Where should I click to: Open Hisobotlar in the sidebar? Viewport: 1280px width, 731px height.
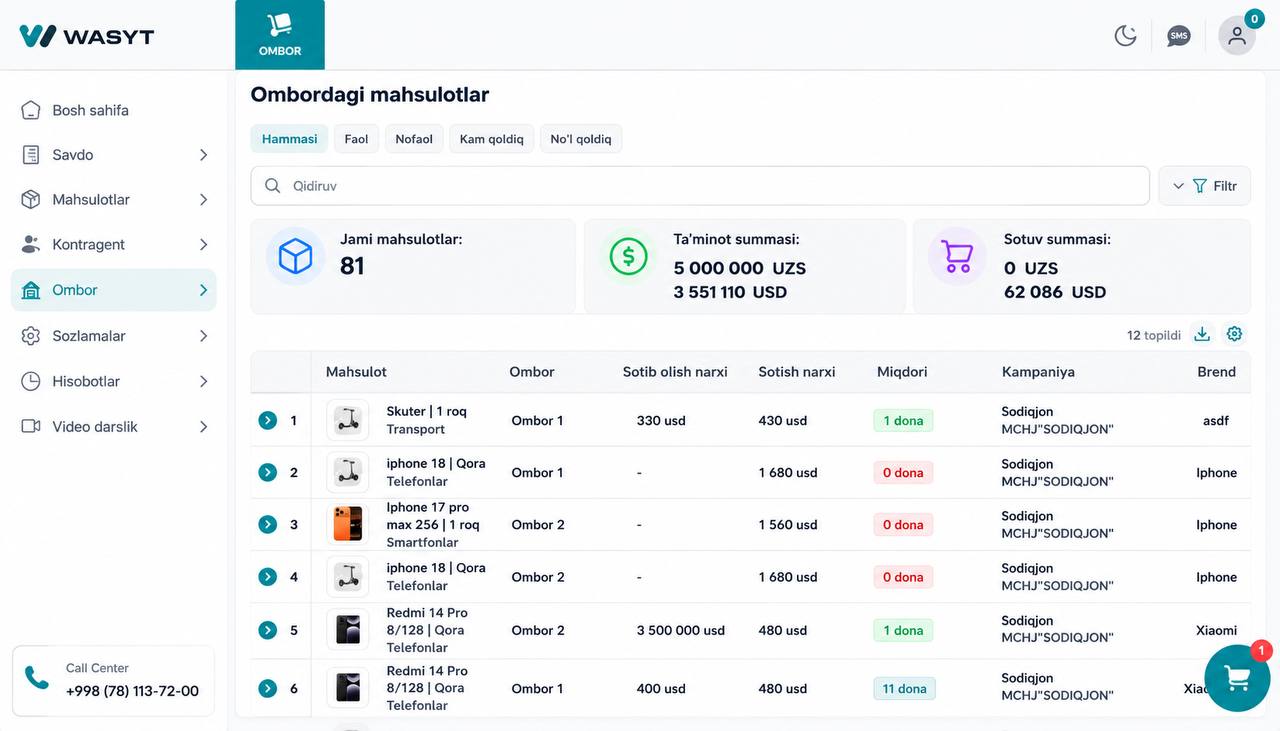113,381
